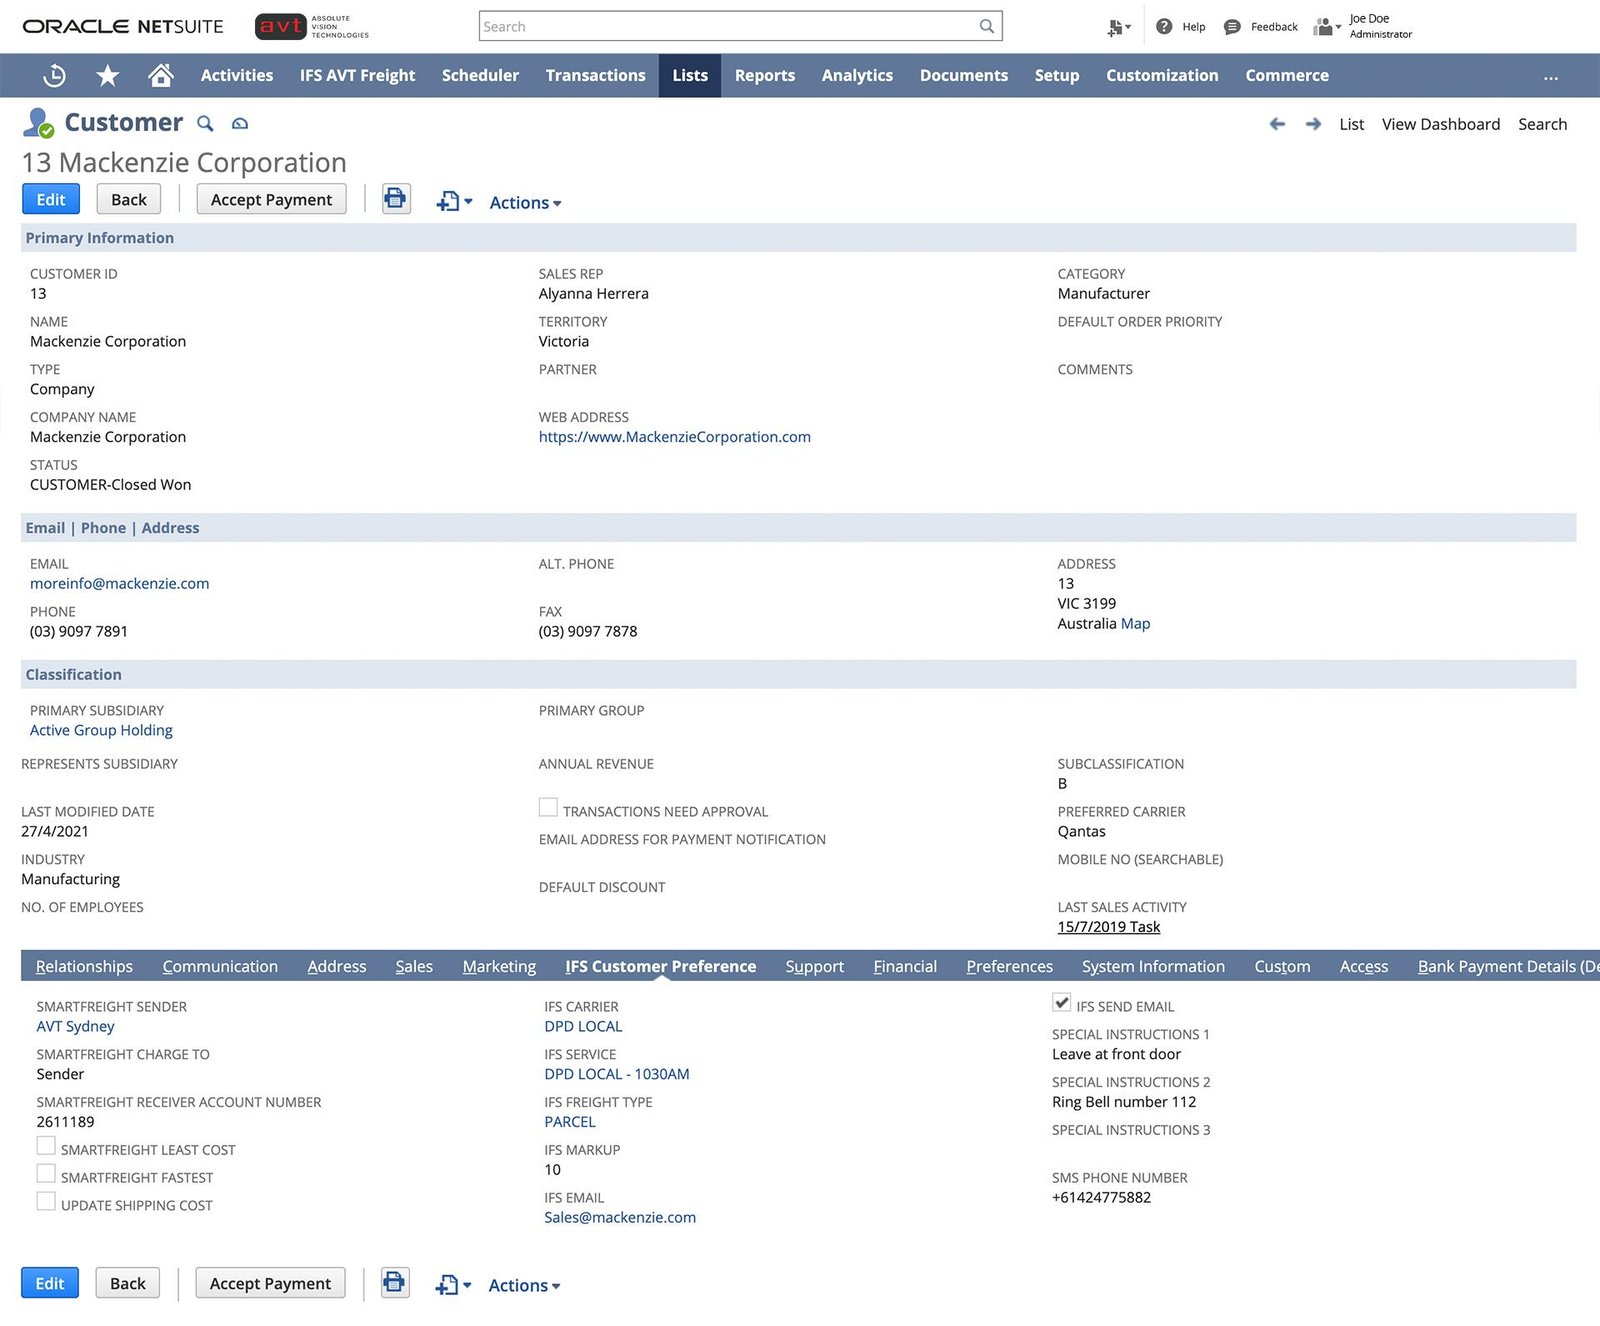Click the top Edit button

51,199
